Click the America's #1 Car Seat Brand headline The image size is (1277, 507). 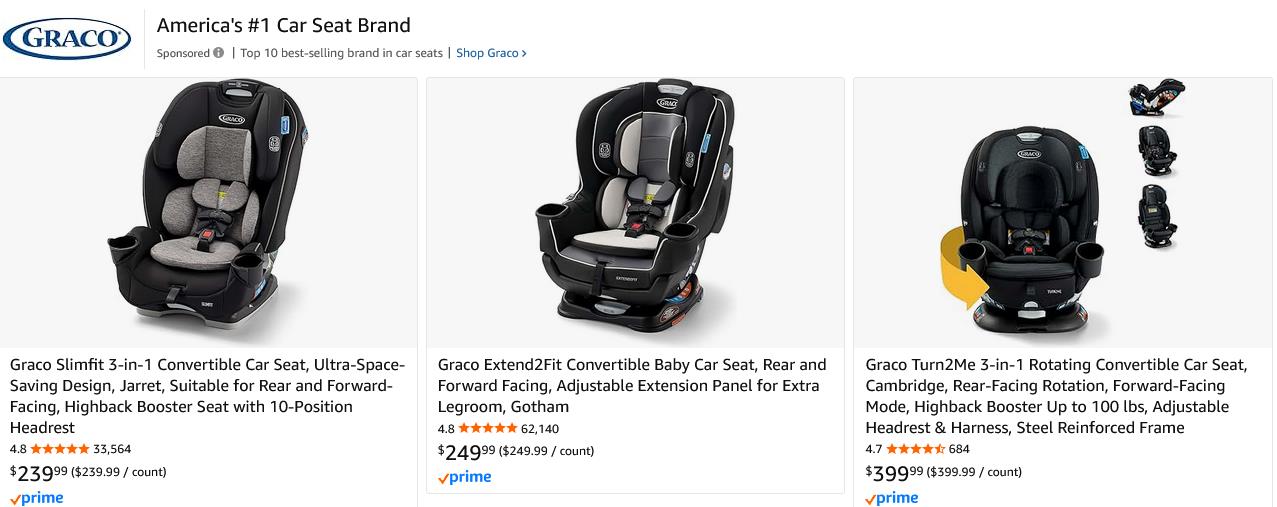coord(284,25)
